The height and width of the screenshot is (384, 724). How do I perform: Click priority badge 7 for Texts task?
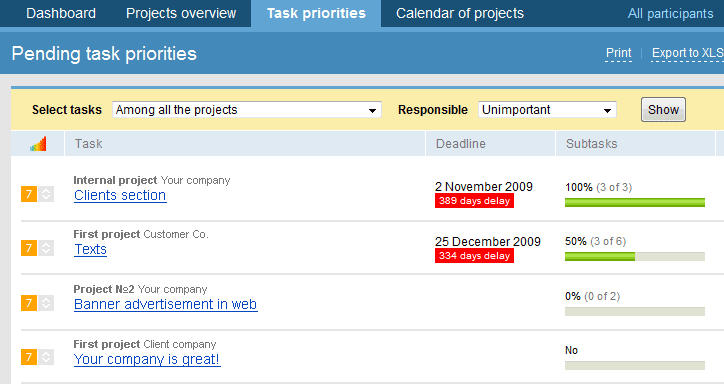[29, 248]
